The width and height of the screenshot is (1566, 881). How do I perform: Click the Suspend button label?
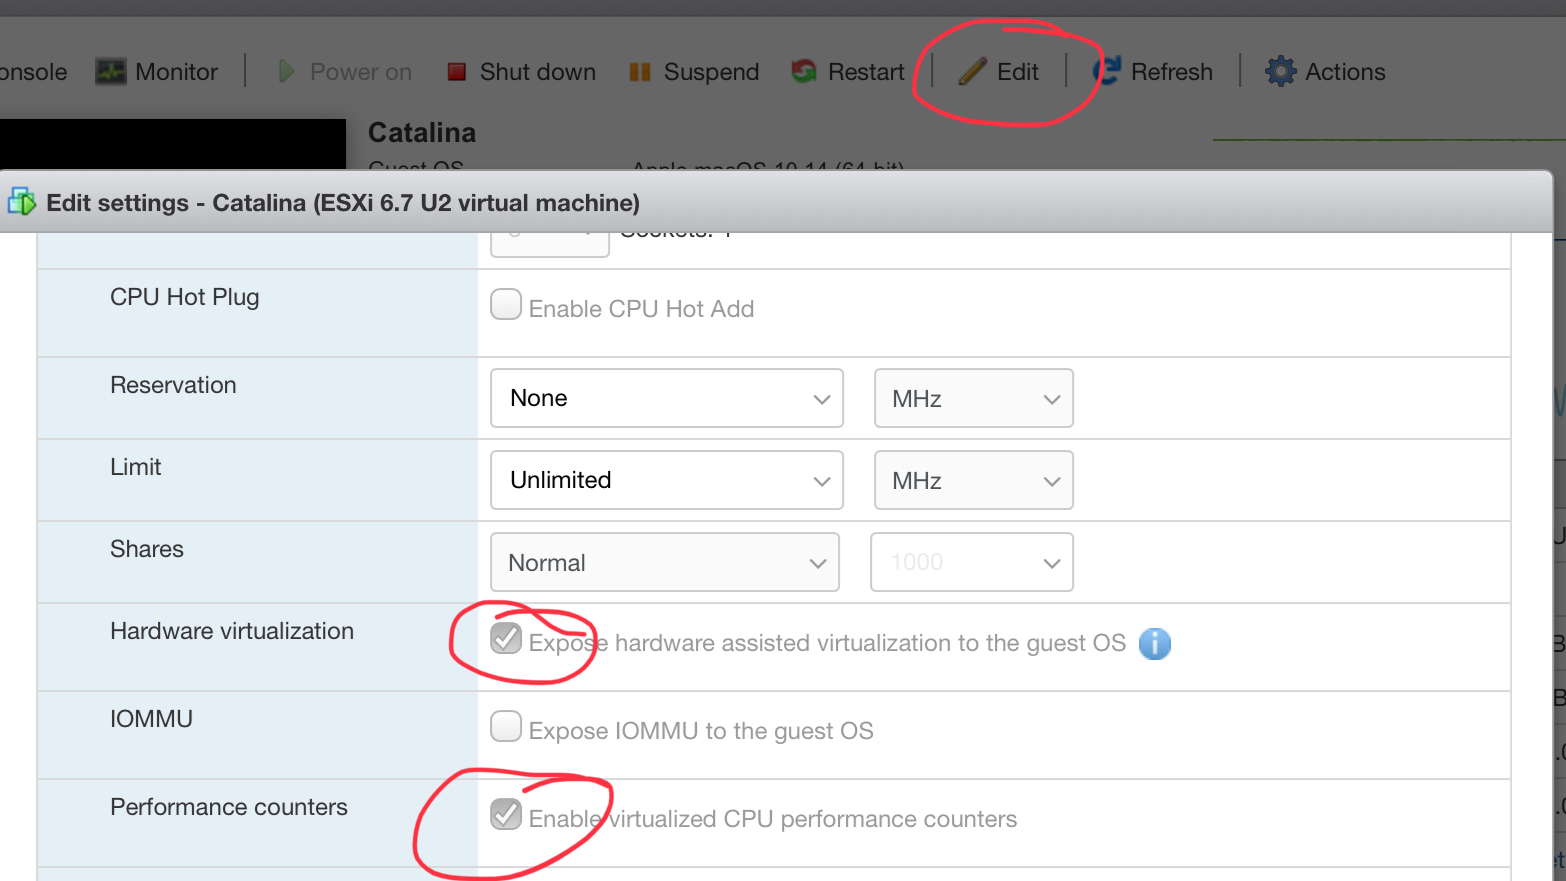(711, 72)
